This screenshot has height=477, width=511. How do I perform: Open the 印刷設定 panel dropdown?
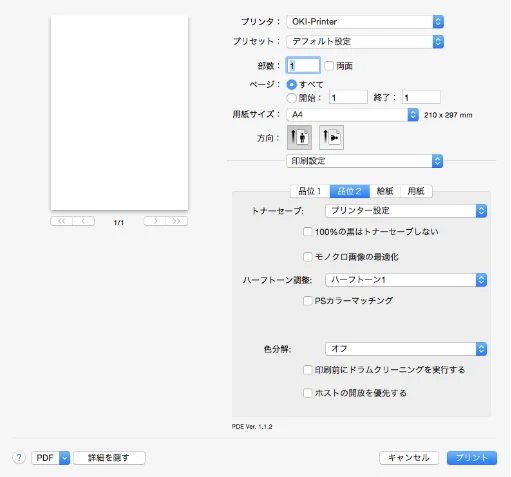pos(365,161)
